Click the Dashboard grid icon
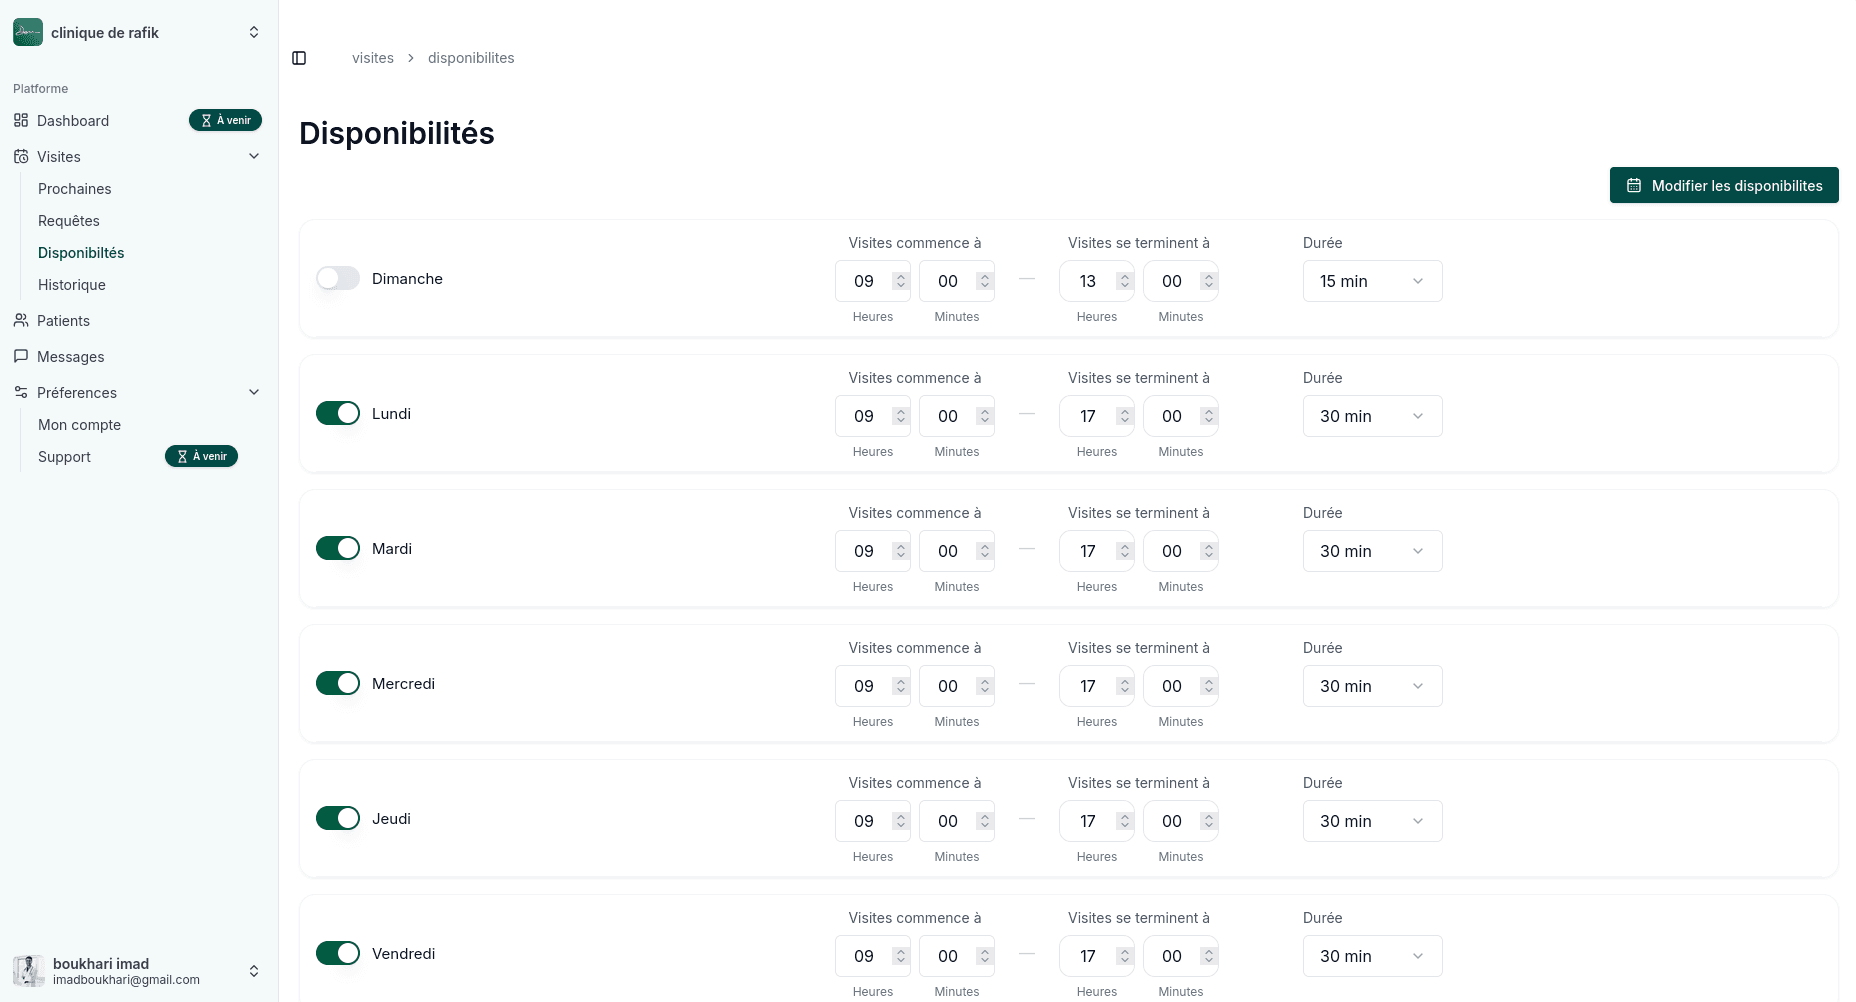 21,121
